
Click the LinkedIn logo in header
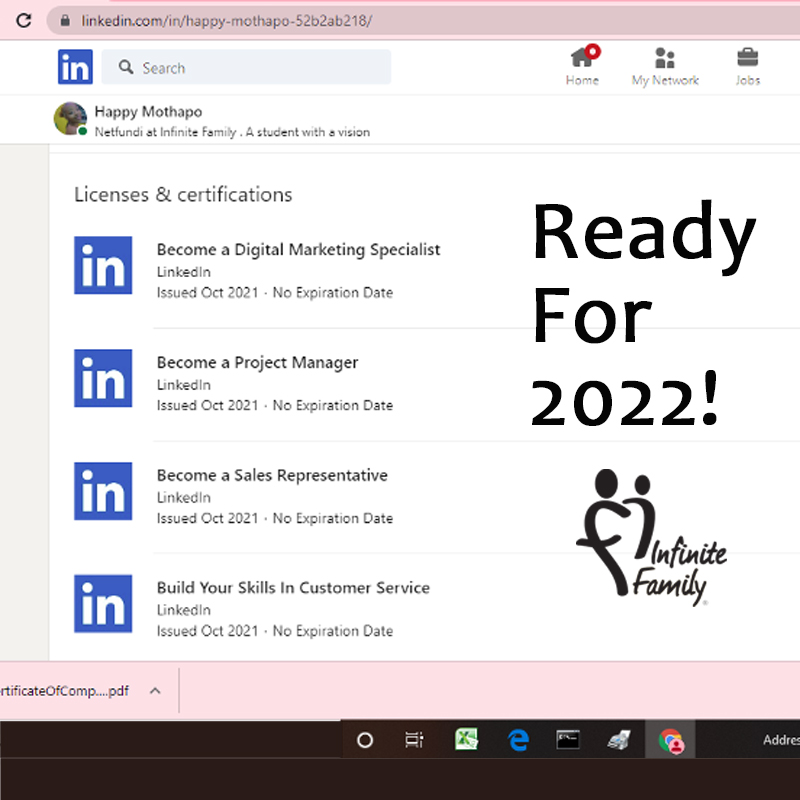[x=75, y=67]
